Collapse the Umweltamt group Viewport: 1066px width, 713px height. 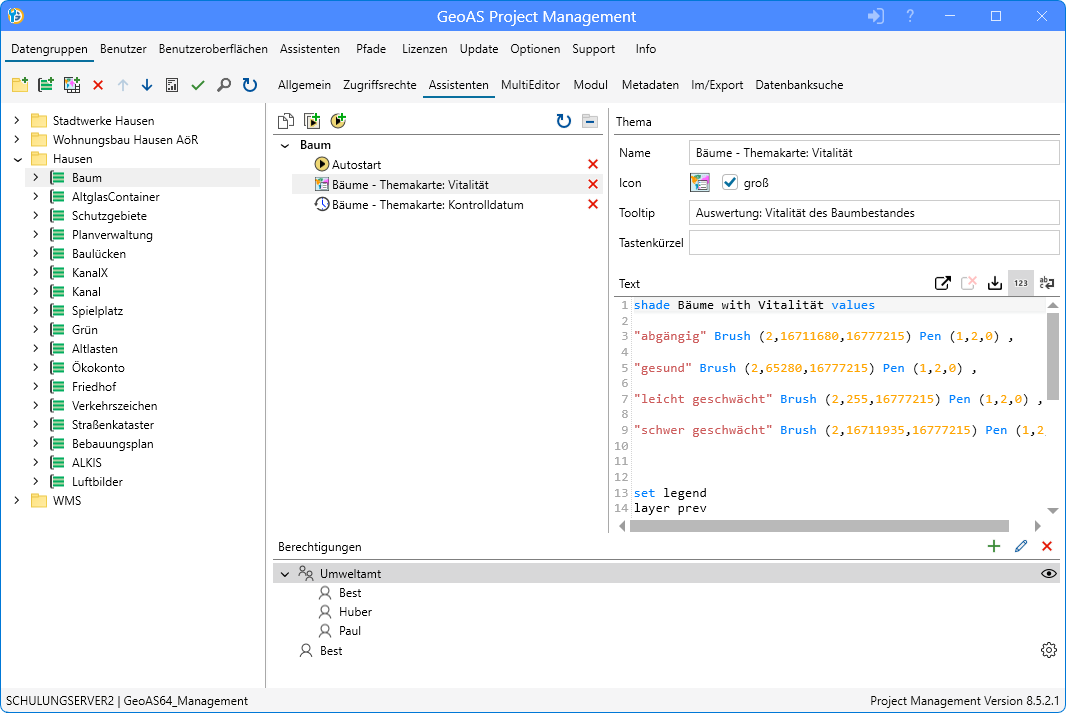[285, 574]
